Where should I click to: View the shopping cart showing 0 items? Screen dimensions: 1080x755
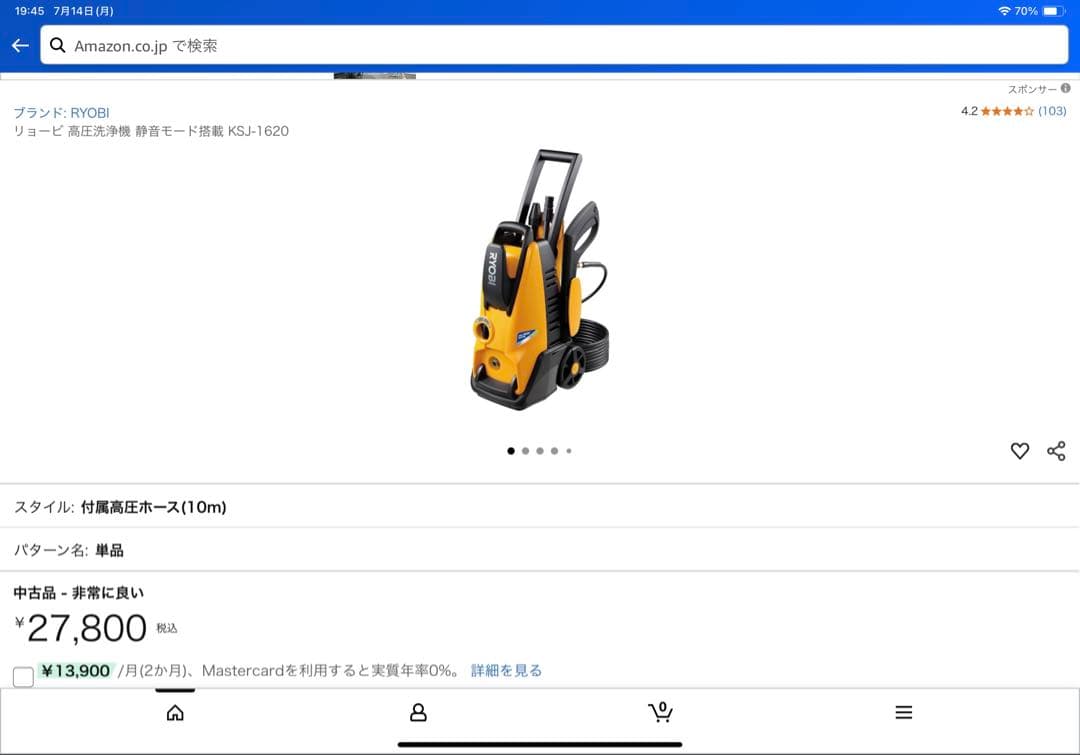[x=660, y=712]
